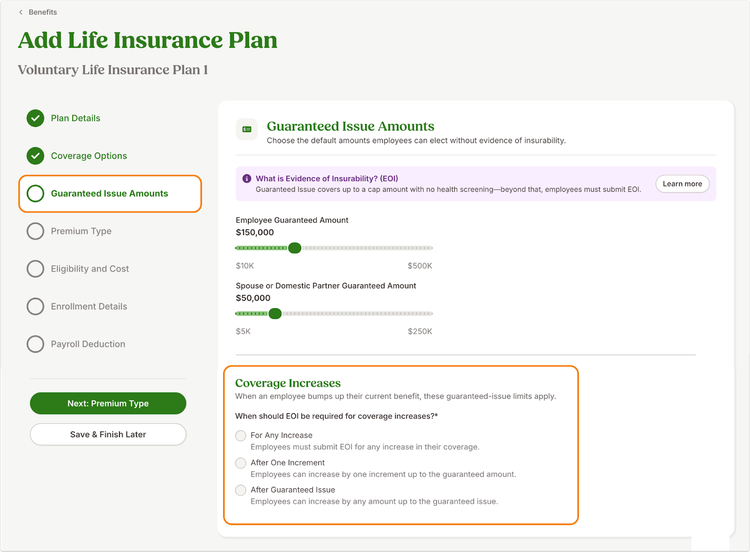Click Save & Finish Later
750x552 pixels.
(108, 434)
